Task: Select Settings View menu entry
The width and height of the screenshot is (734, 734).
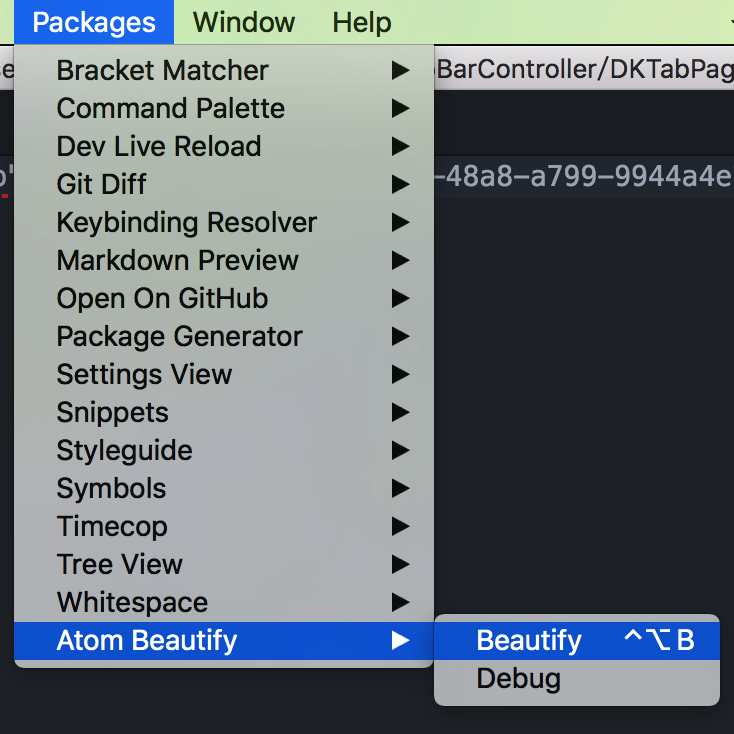Action: (224, 374)
